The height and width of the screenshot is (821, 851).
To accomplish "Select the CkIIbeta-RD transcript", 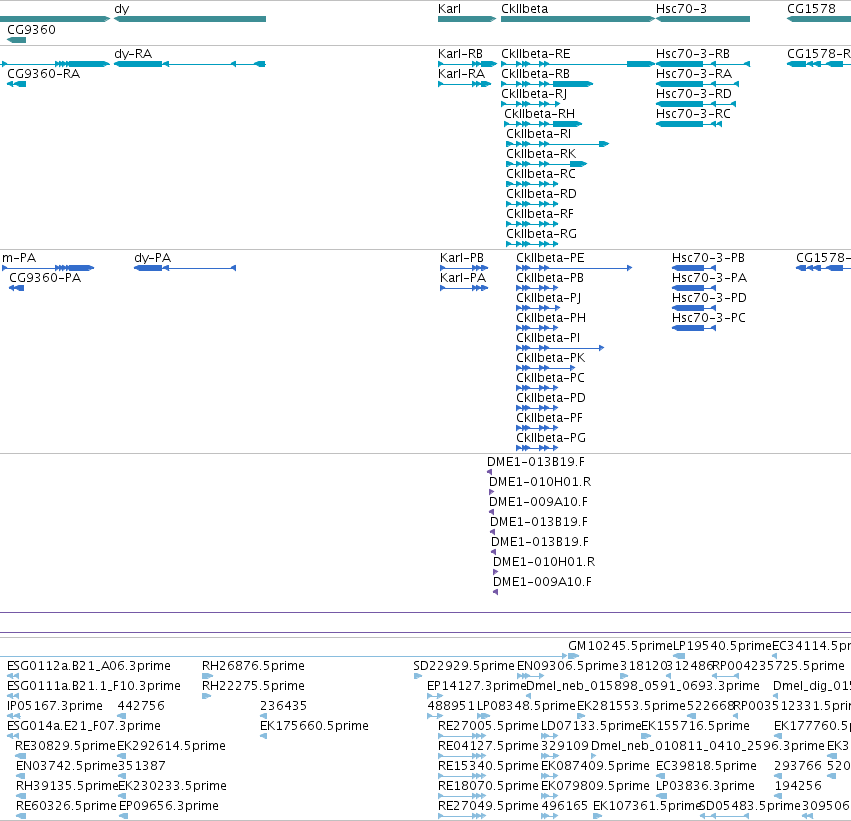I will [541, 194].
